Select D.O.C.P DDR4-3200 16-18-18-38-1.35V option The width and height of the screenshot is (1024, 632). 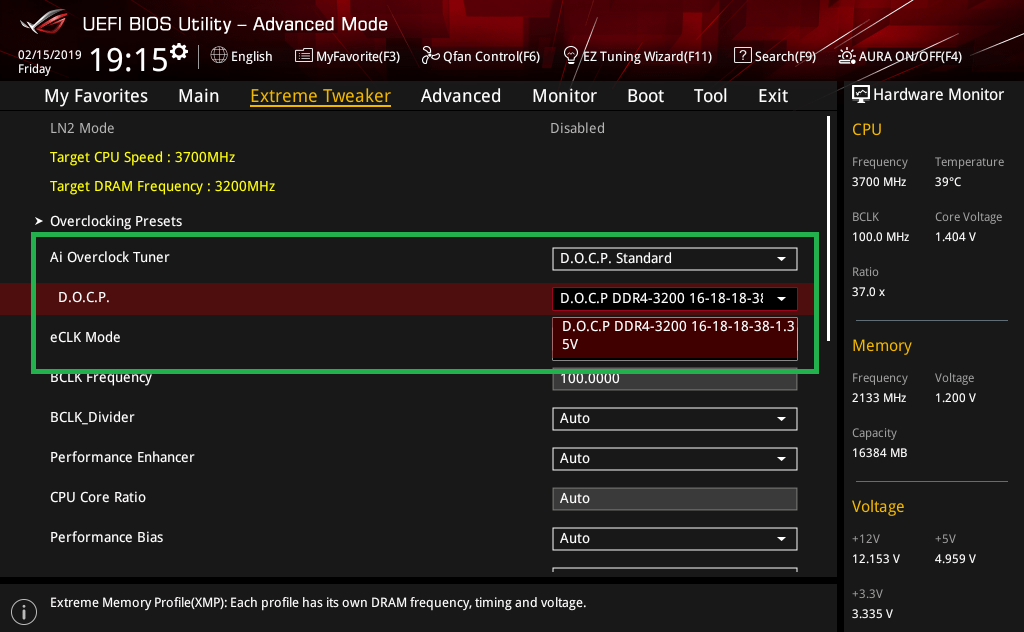coord(675,337)
